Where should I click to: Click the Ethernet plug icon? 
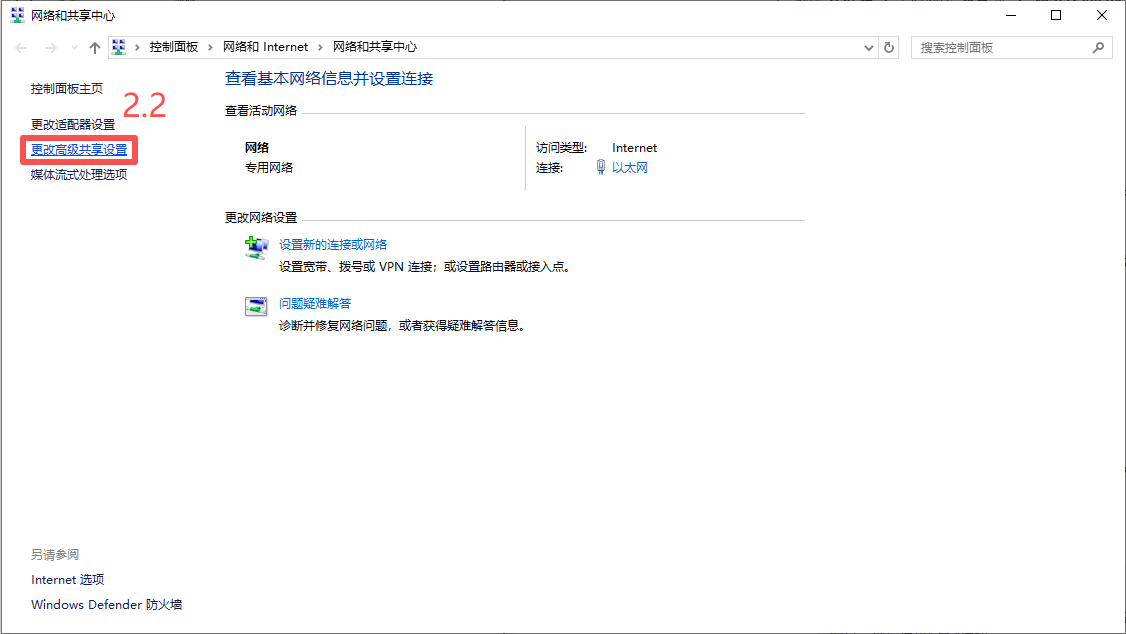601,167
